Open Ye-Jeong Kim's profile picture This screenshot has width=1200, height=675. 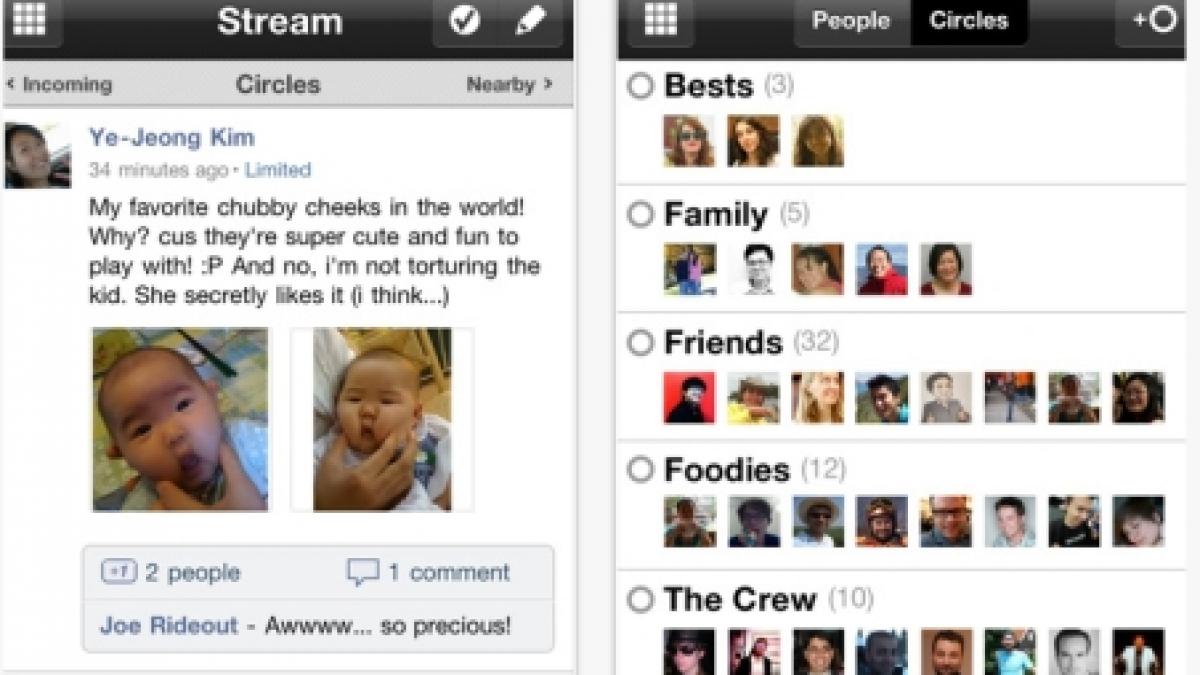37,155
